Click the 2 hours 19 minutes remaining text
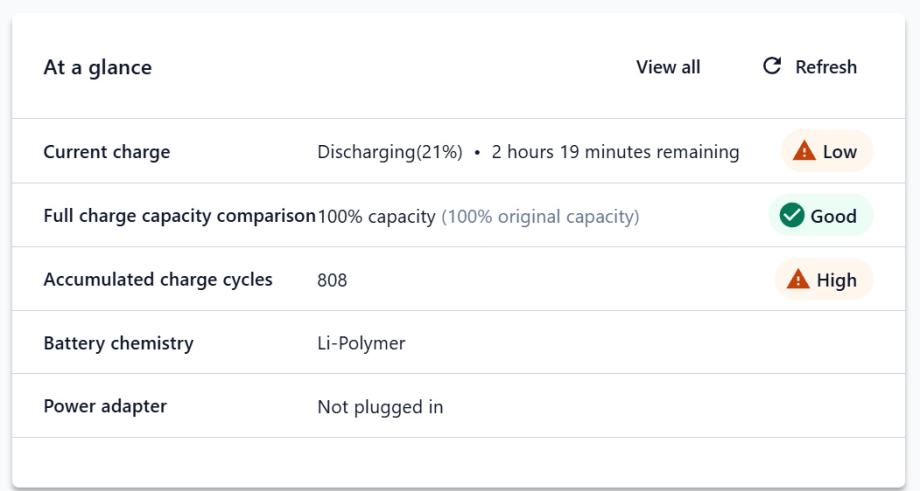 click(x=615, y=152)
